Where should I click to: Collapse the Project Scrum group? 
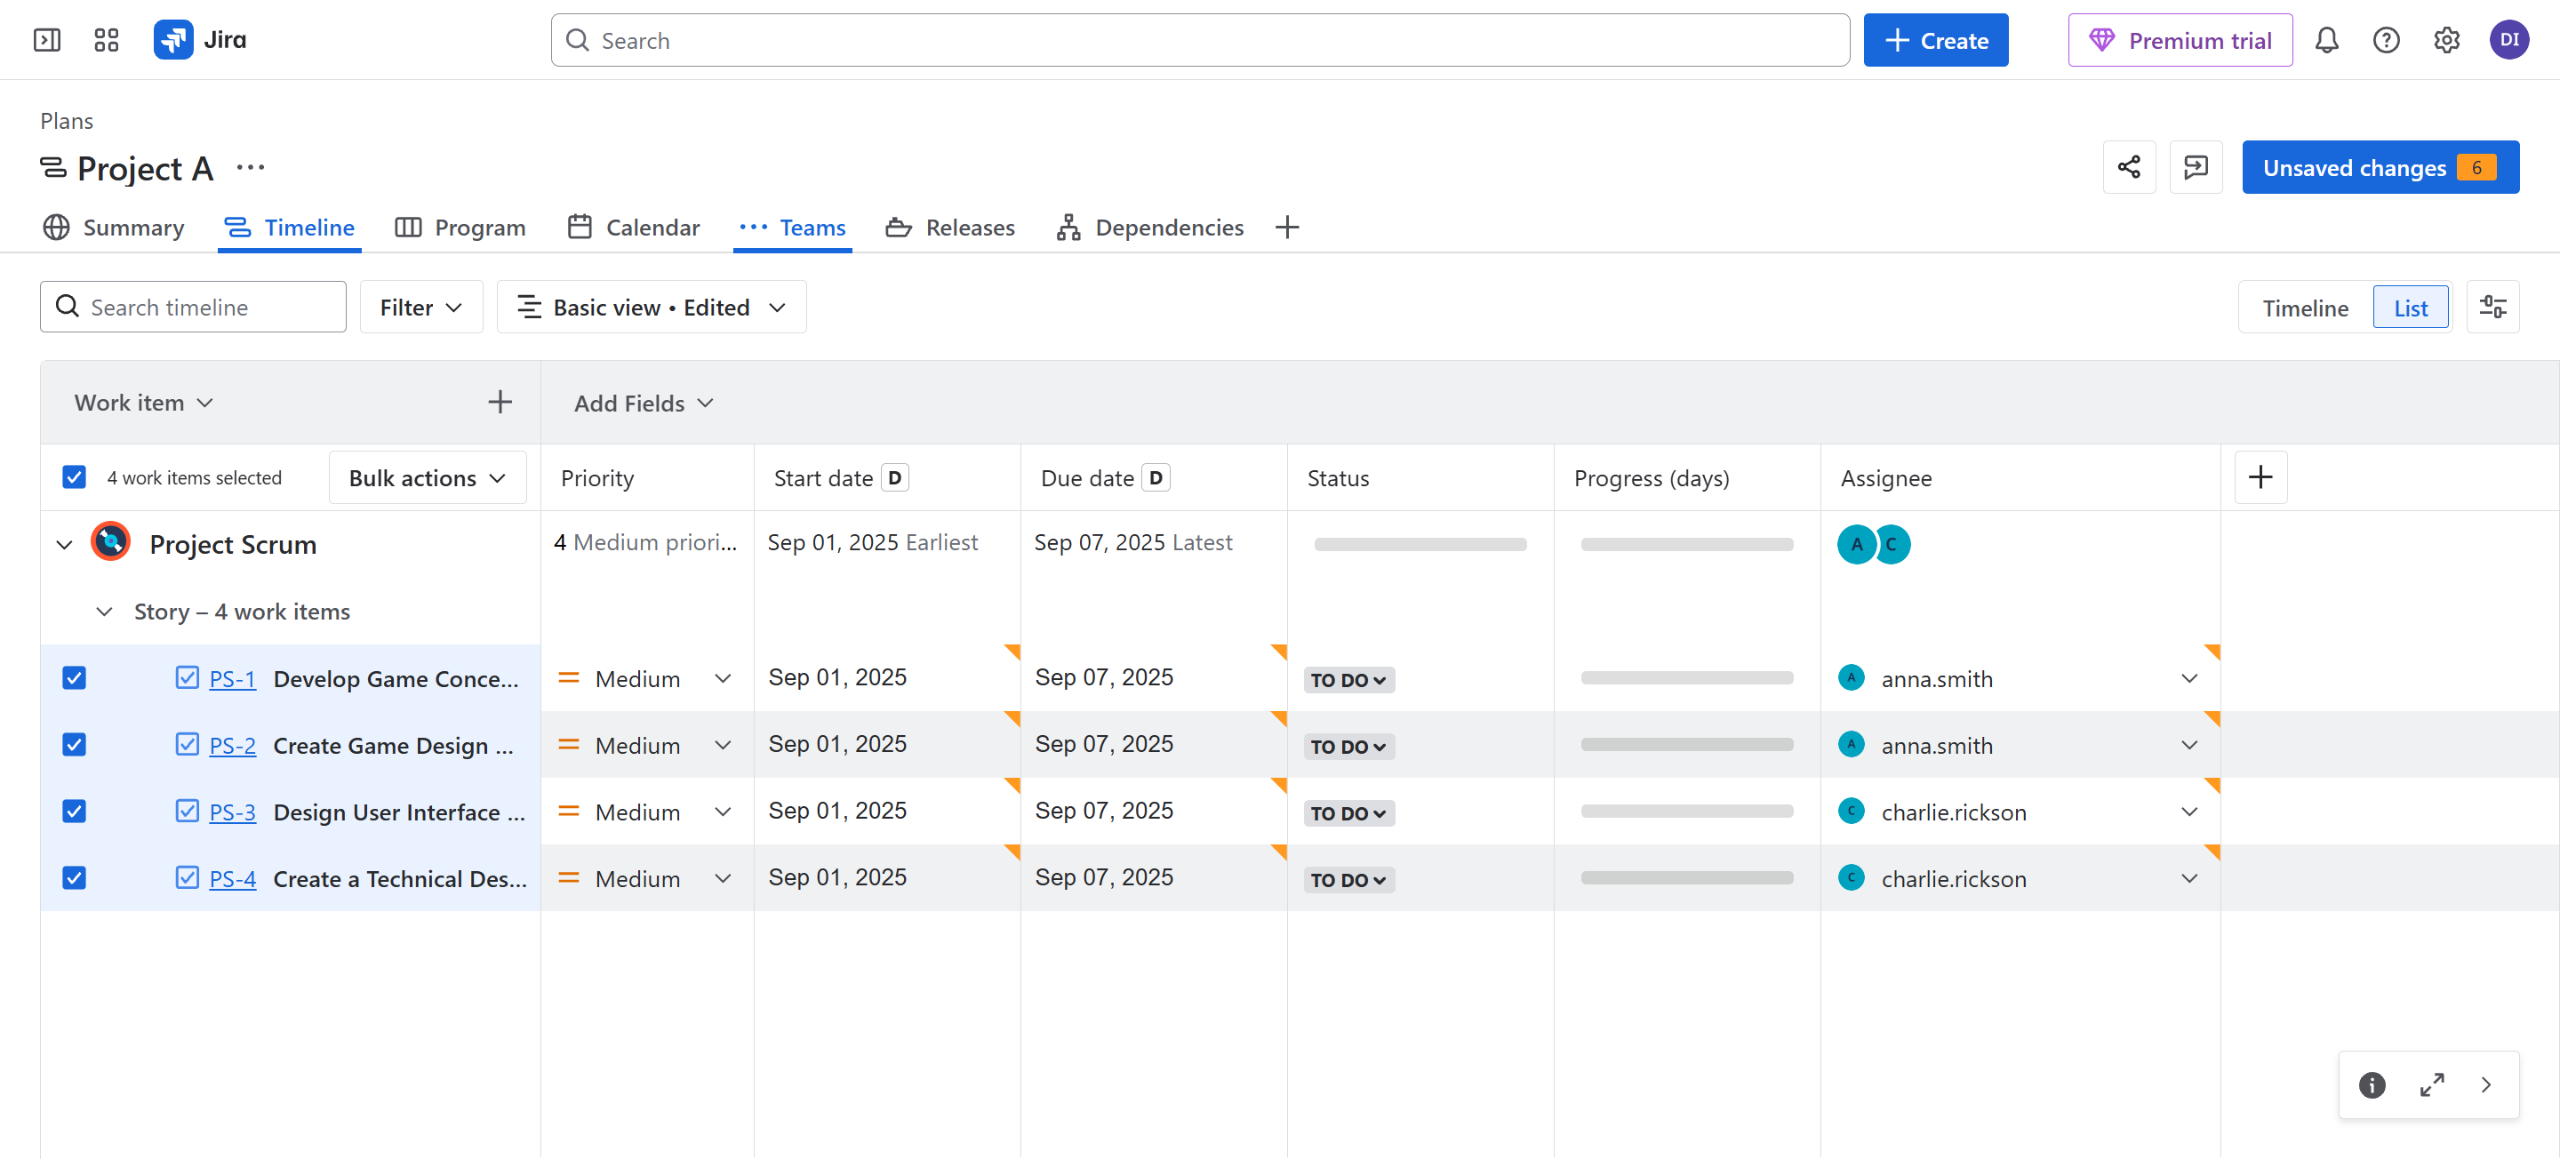coord(64,545)
